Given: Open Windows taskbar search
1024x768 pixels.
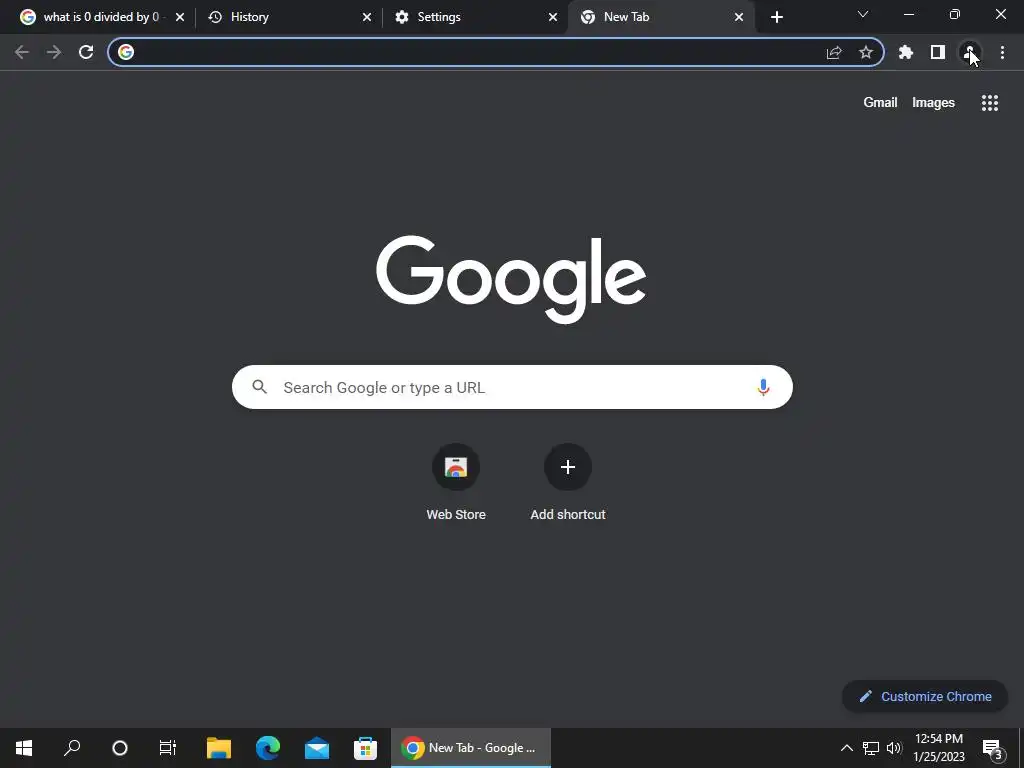Looking at the screenshot, I should pyautogui.click(x=72, y=748).
